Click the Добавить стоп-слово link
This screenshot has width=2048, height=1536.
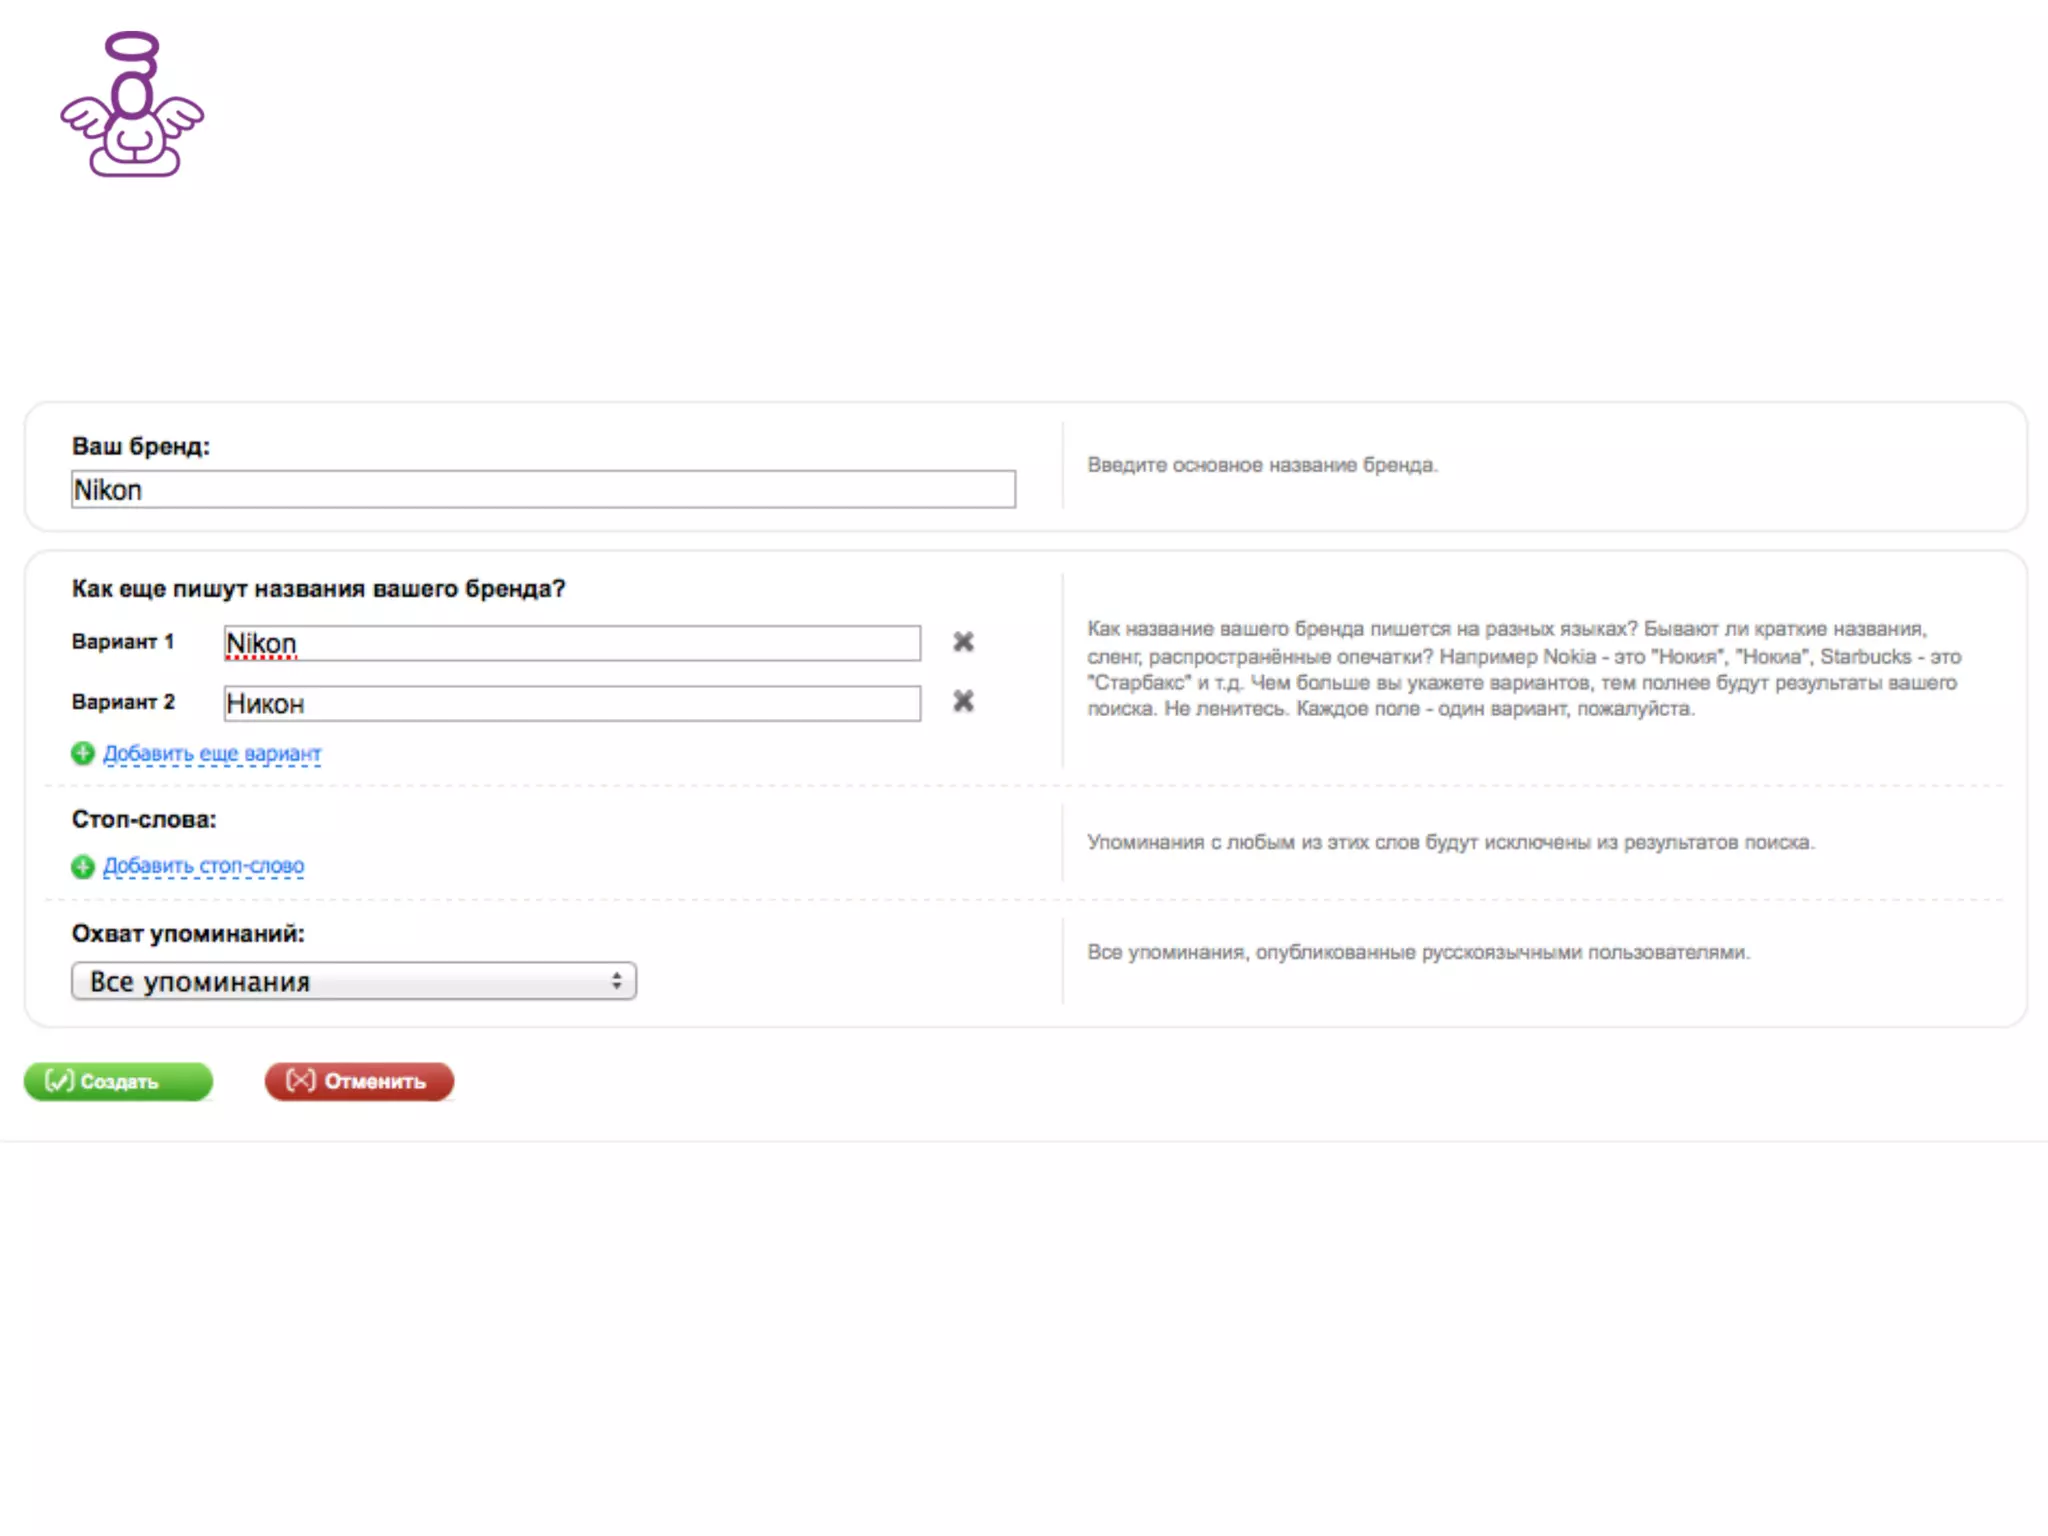204,866
